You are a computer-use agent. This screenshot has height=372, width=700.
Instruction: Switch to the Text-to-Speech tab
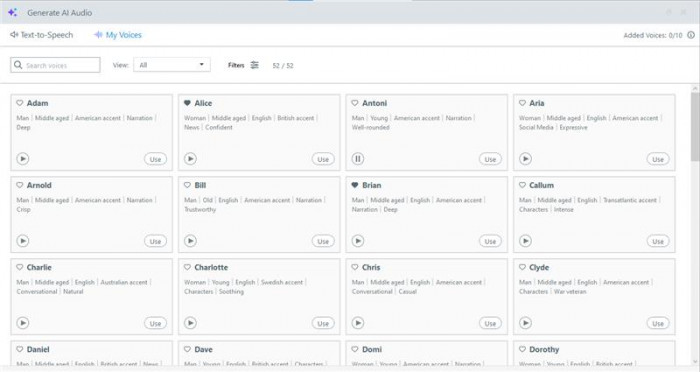tap(42, 35)
